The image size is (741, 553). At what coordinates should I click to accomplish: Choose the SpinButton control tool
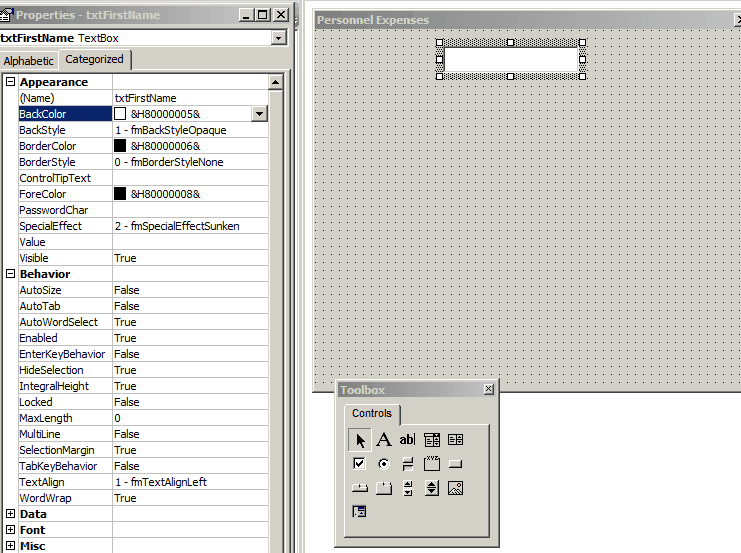pos(431,488)
